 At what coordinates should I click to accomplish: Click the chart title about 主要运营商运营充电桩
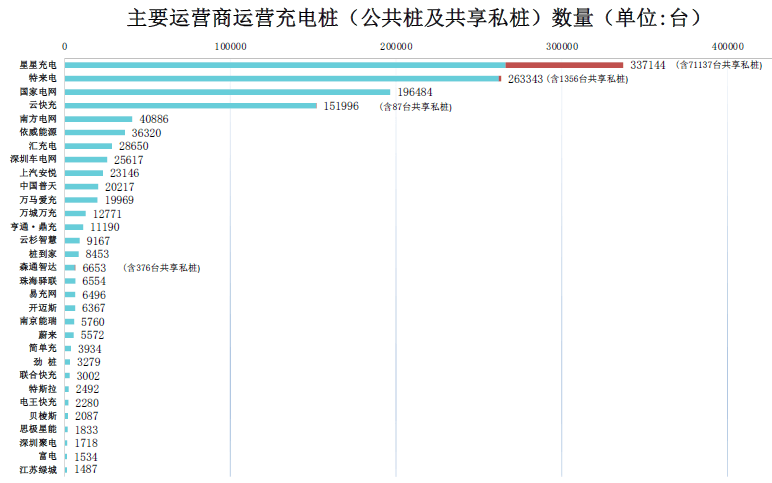(x=414, y=18)
